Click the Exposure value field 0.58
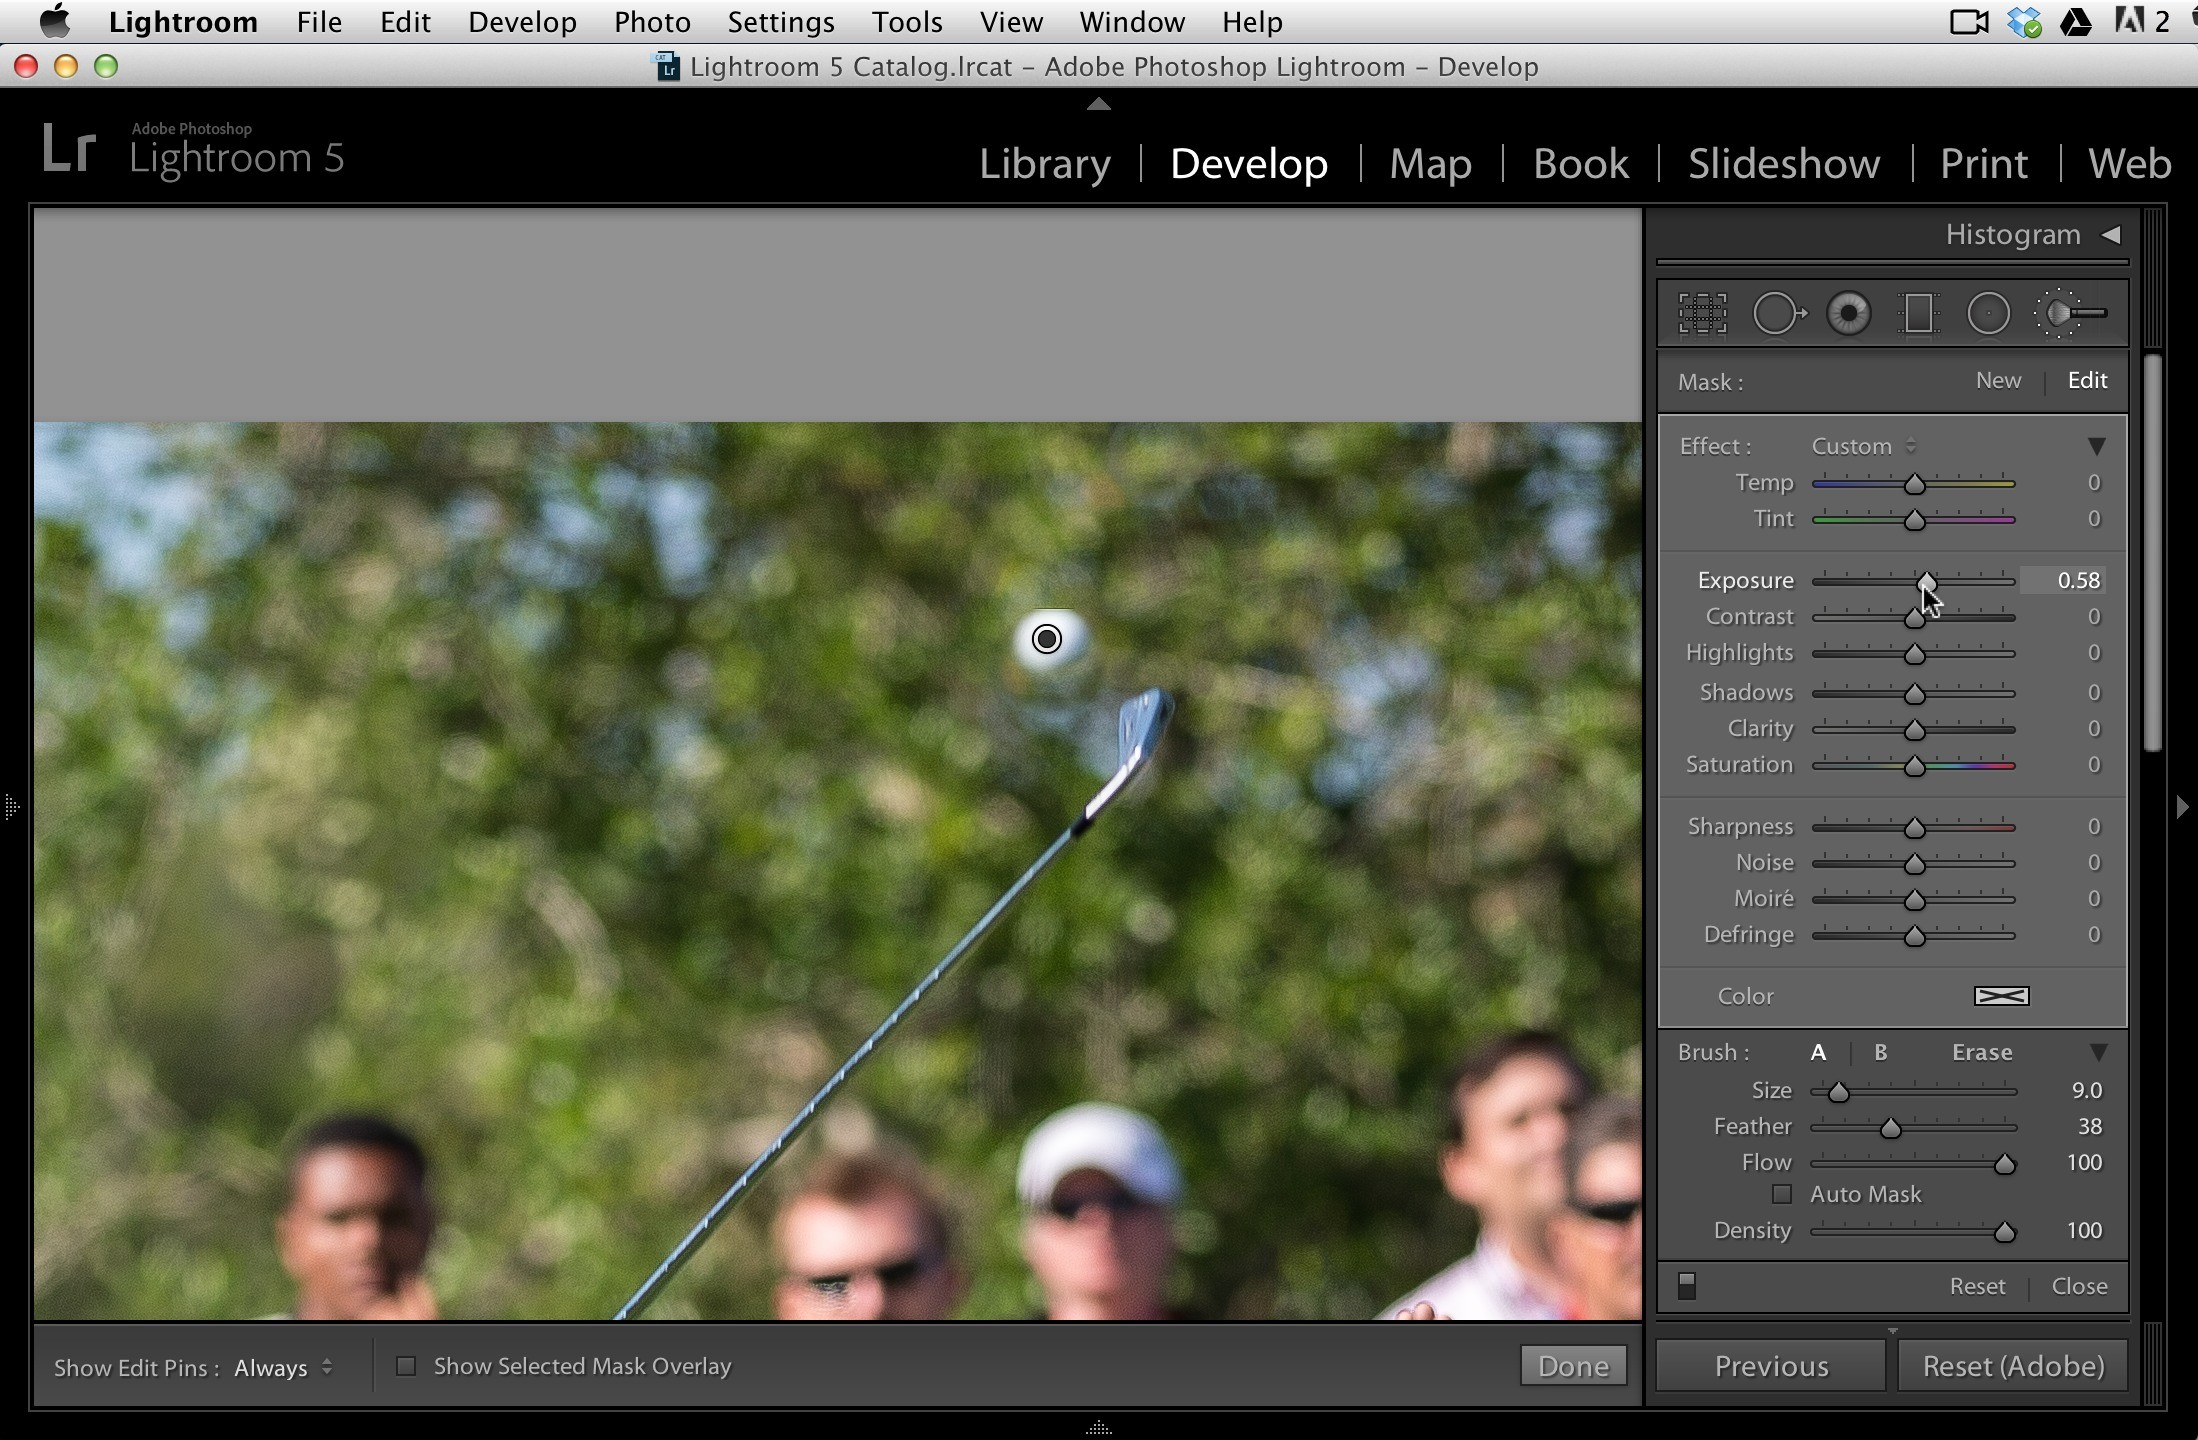This screenshot has width=2198, height=1440. pos(2063,581)
